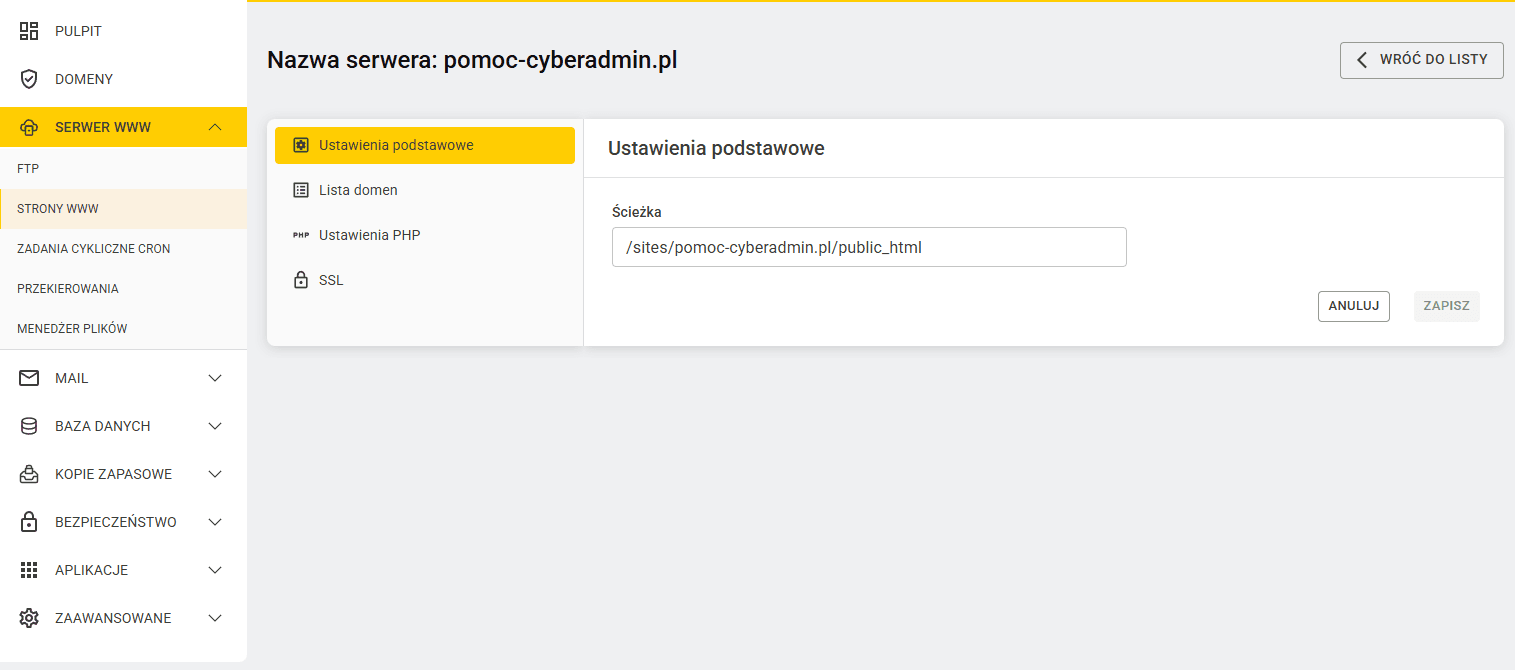Click the Aplikacje grid icon
1515x670 pixels.
pos(29,570)
